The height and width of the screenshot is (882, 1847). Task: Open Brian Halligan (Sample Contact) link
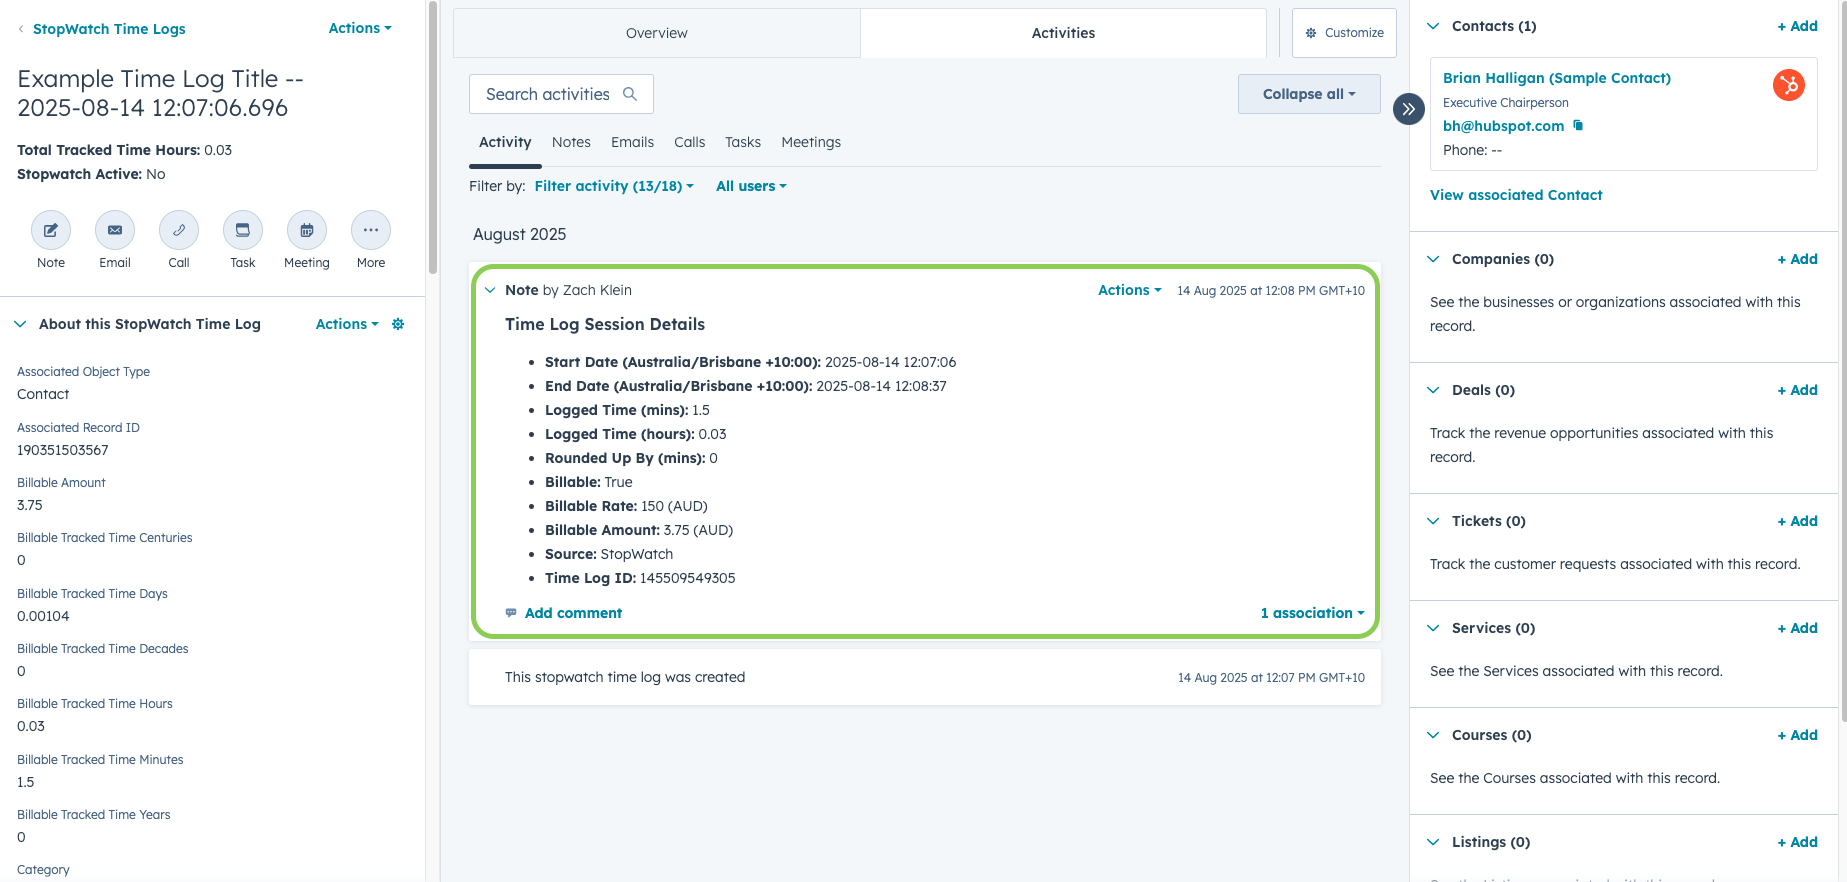click(x=1556, y=78)
